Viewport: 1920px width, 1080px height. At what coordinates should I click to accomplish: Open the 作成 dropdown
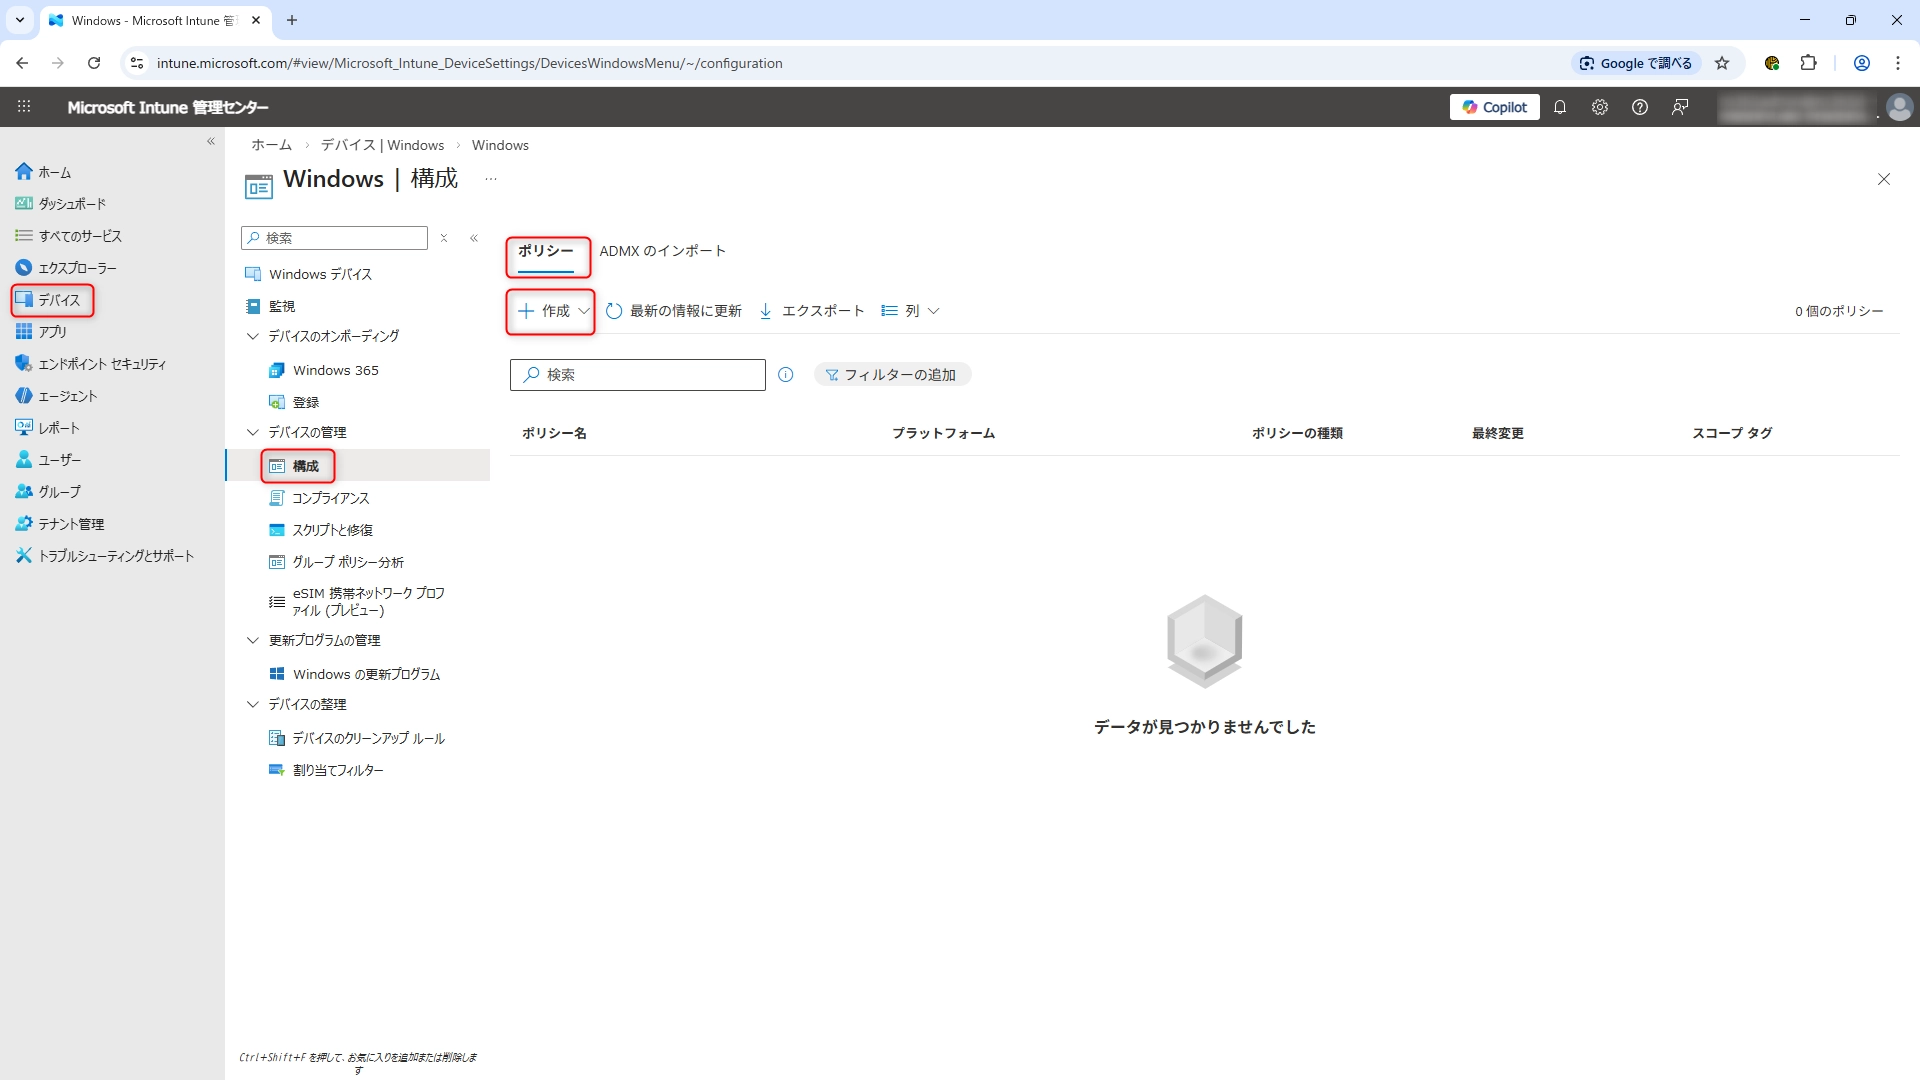pyautogui.click(x=551, y=311)
